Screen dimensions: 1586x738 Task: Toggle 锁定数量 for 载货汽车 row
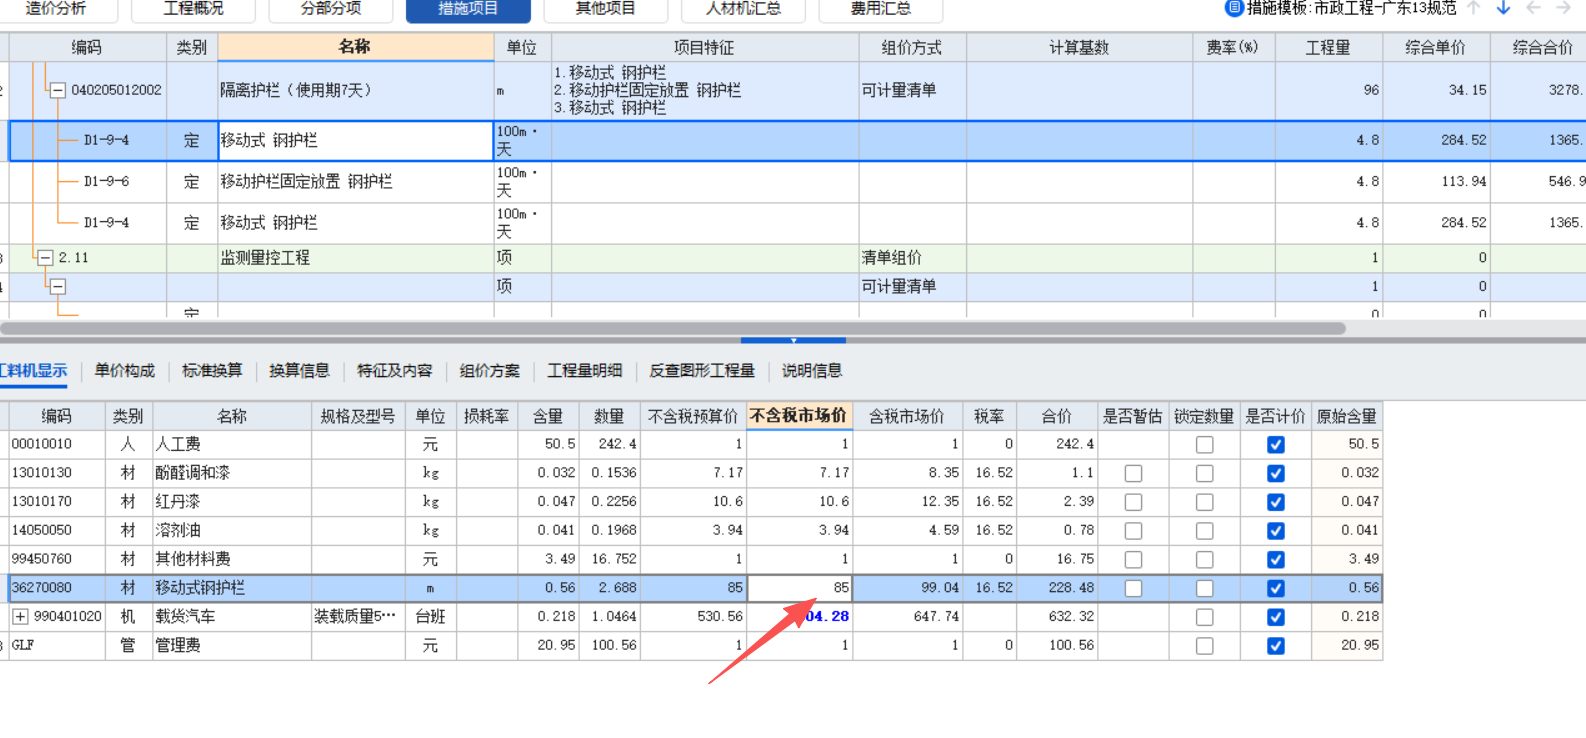(1204, 618)
